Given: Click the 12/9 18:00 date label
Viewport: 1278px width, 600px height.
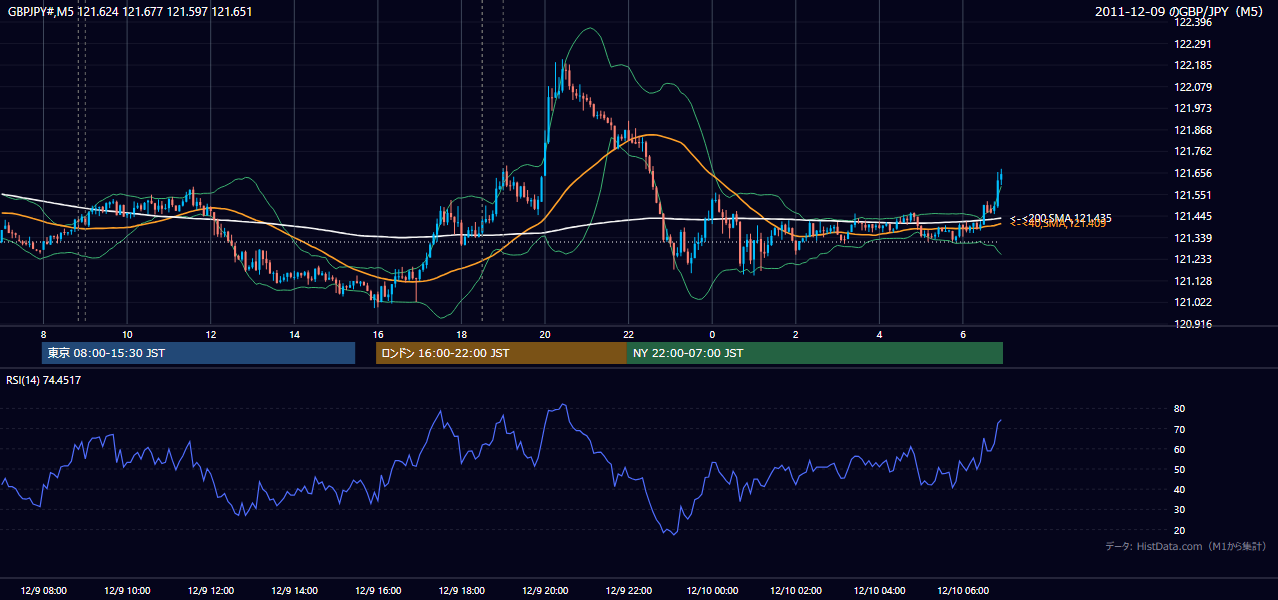Looking at the screenshot, I should pyautogui.click(x=461, y=591).
